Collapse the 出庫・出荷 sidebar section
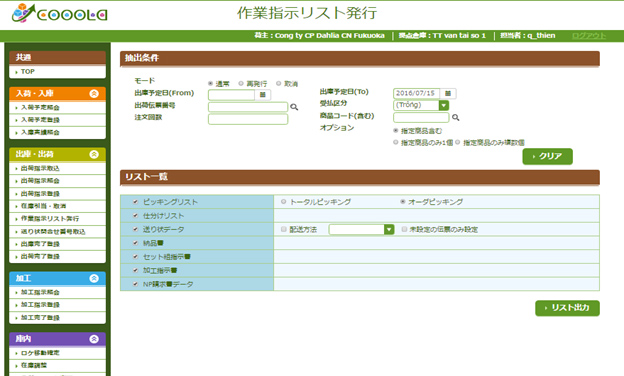Screen dimensions: 624x376 pyautogui.click(x=94, y=154)
